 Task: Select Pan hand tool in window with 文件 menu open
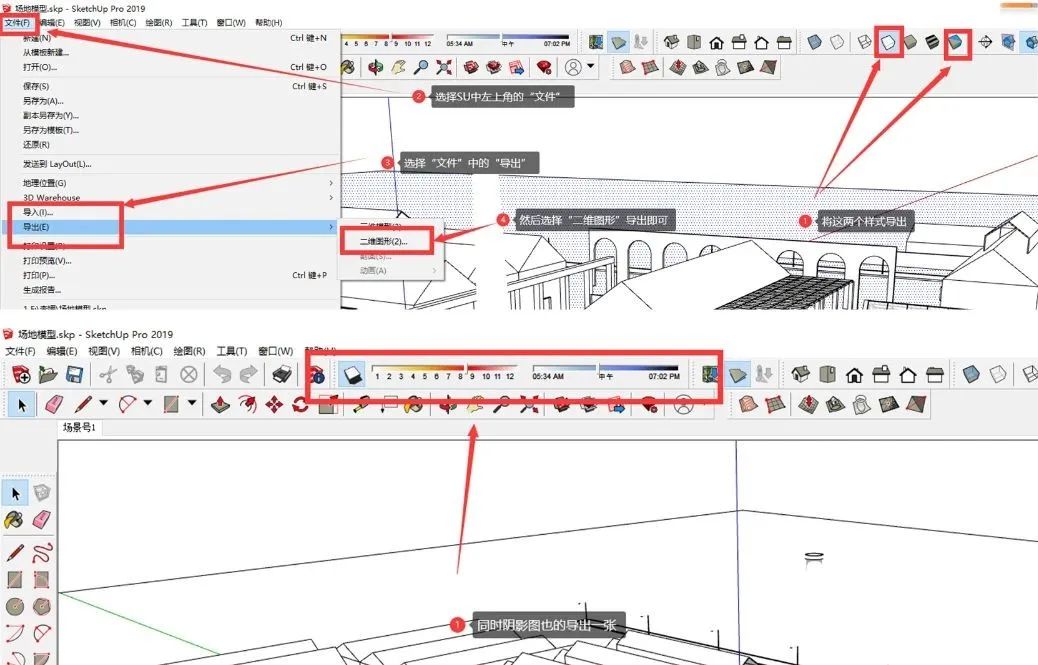(x=399, y=67)
